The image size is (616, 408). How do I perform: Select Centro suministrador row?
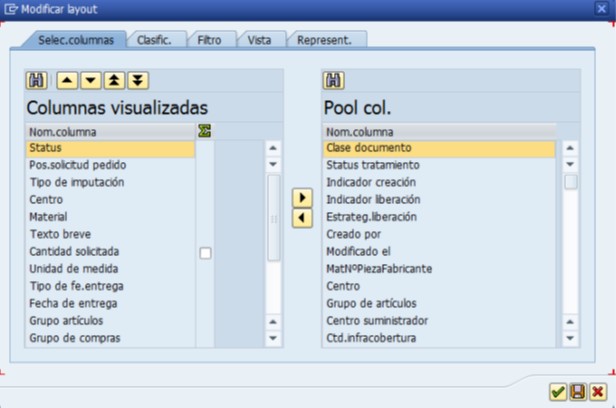pos(439,320)
